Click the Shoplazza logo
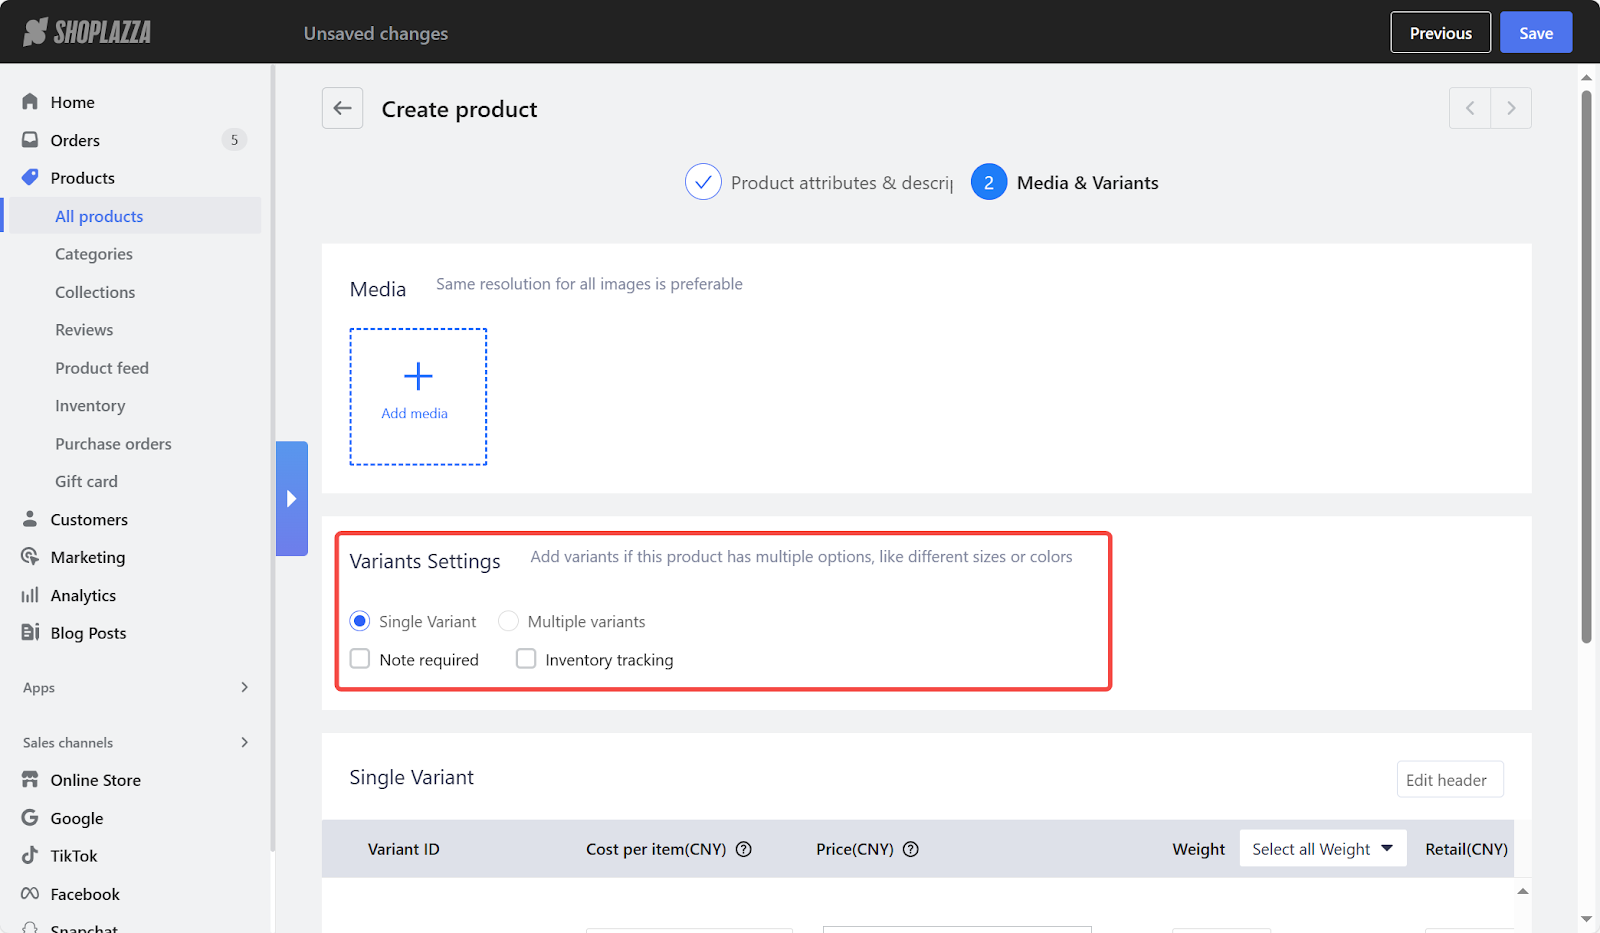 88,32
